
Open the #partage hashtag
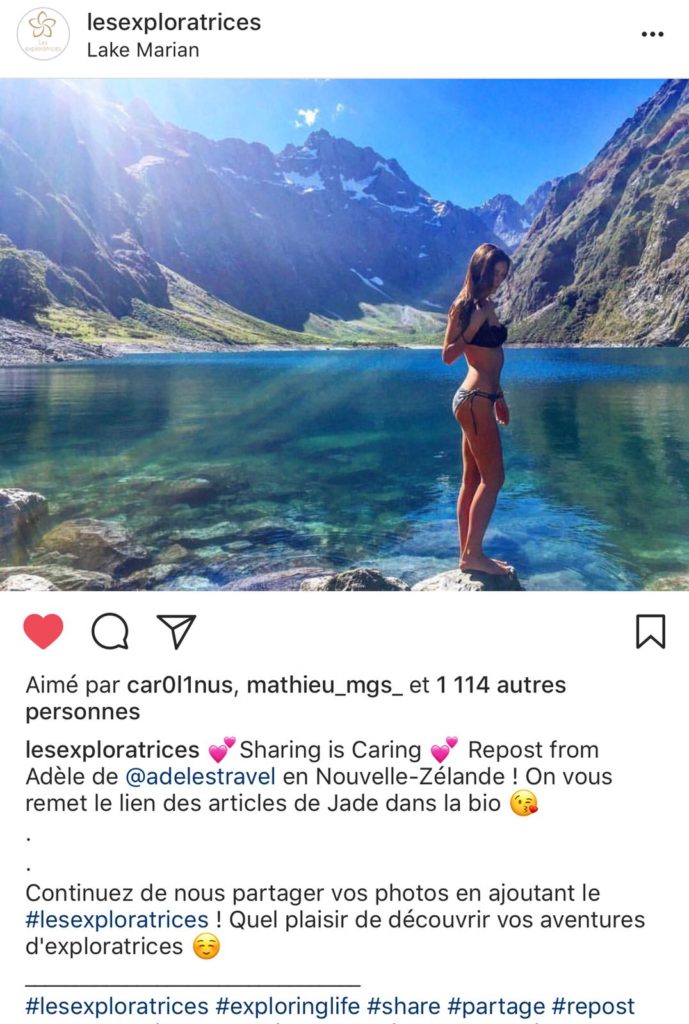pos(496,1006)
